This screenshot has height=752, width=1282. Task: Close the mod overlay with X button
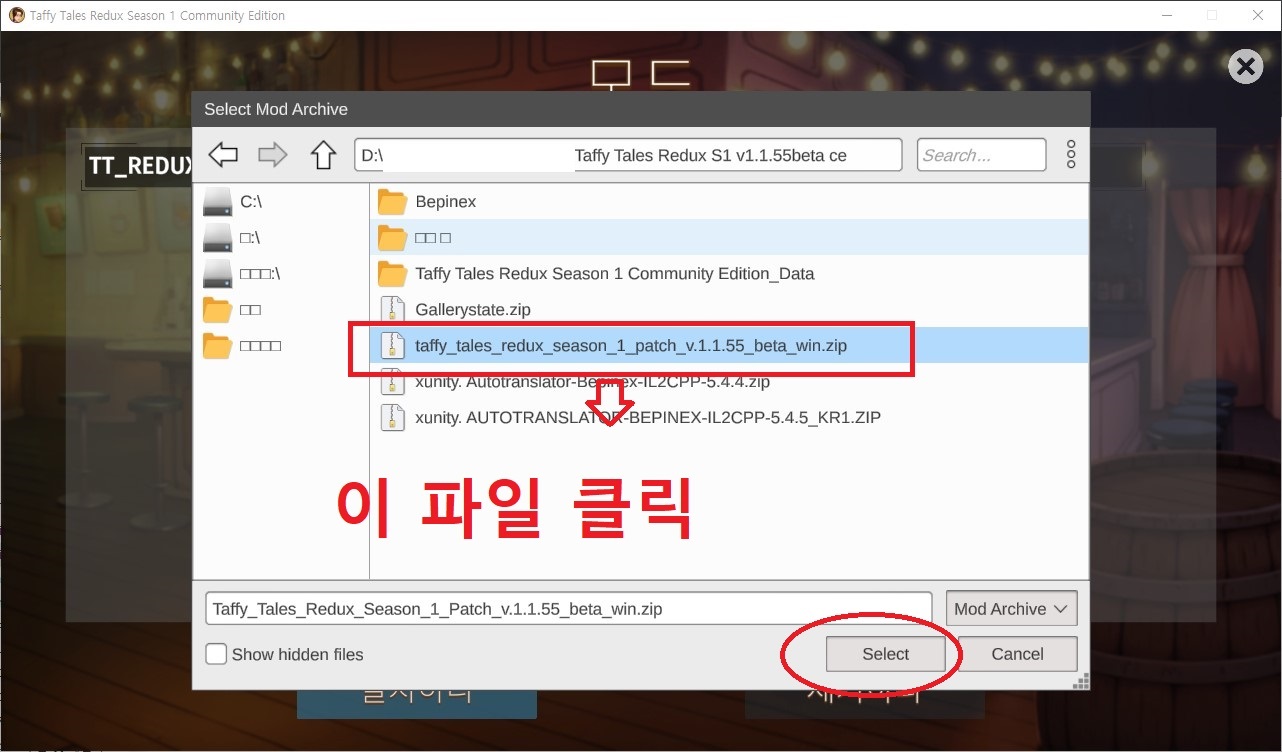click(1245, 67)
